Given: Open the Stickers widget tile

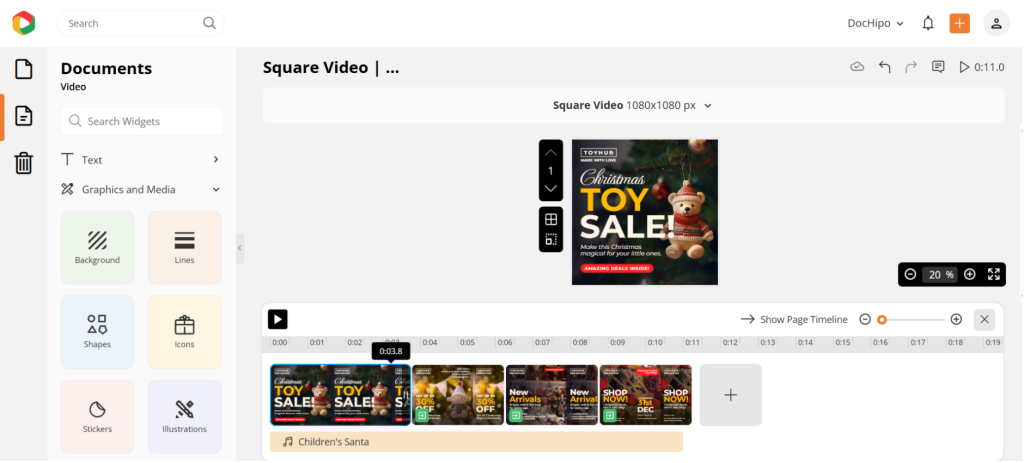Looking at the screenshot, I should (x=97, y=417).
